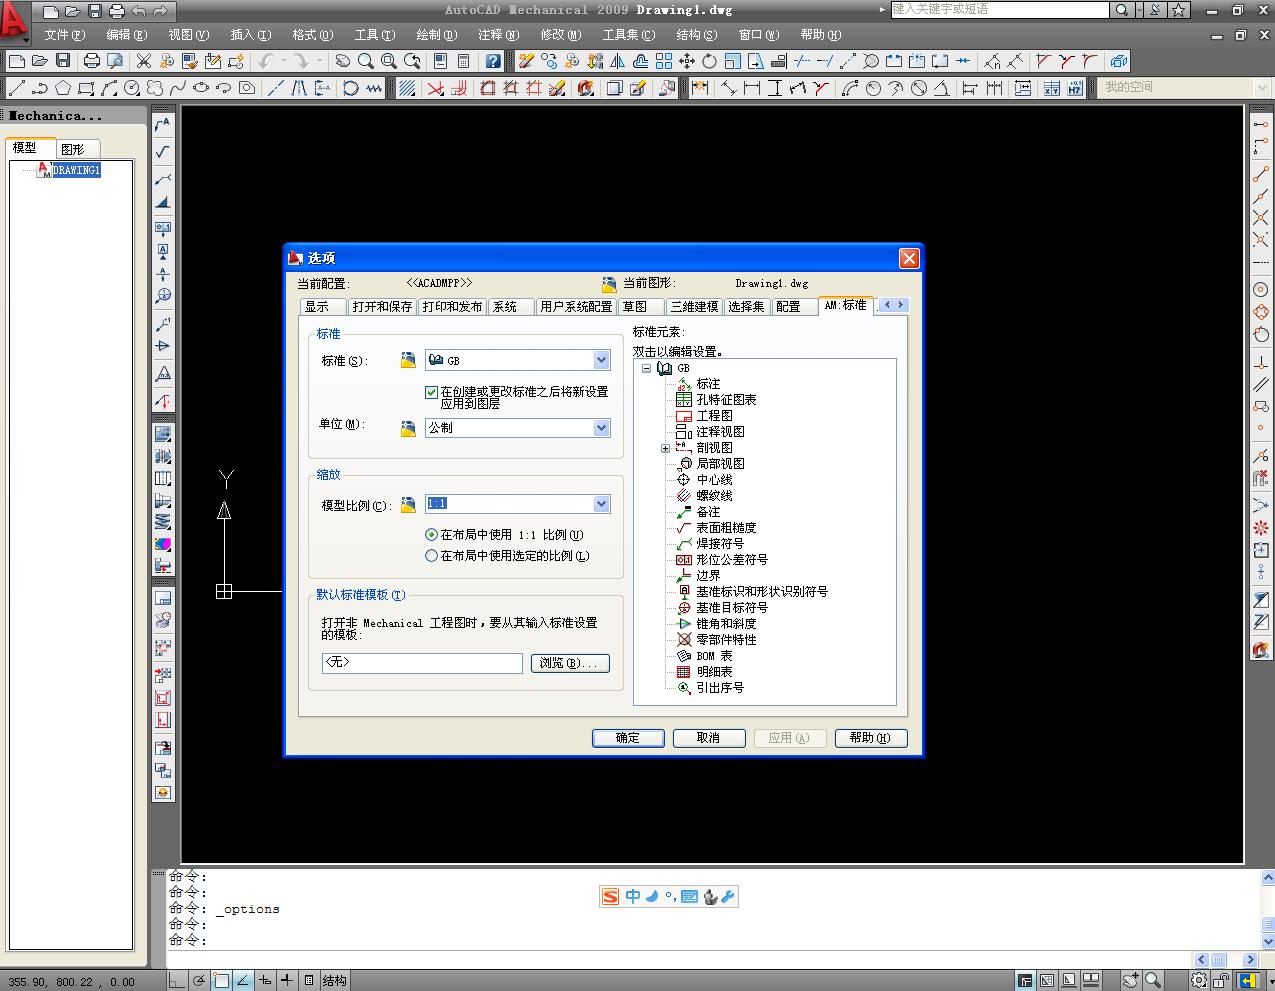Viewport: 1275px width, 991px height.
Task: Toggle the 结构 status bar button
Action: pyautogui.click(x=335, y=981)
